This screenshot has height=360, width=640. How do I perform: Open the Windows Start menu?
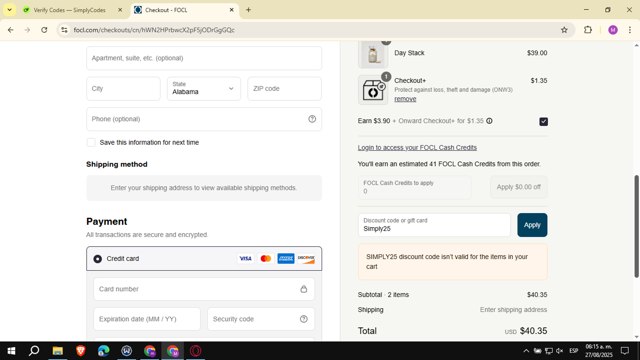11,351
